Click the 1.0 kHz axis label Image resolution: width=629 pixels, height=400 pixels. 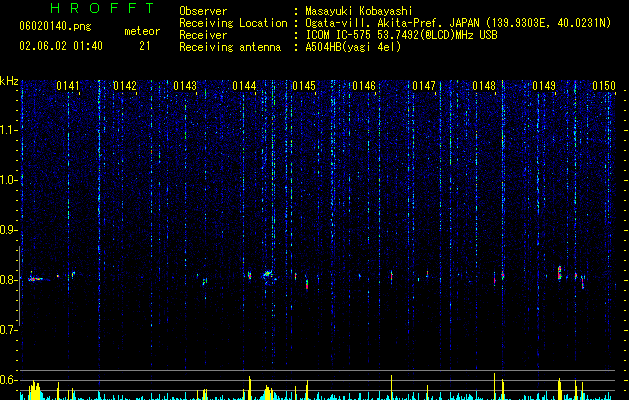pos(9,180)
